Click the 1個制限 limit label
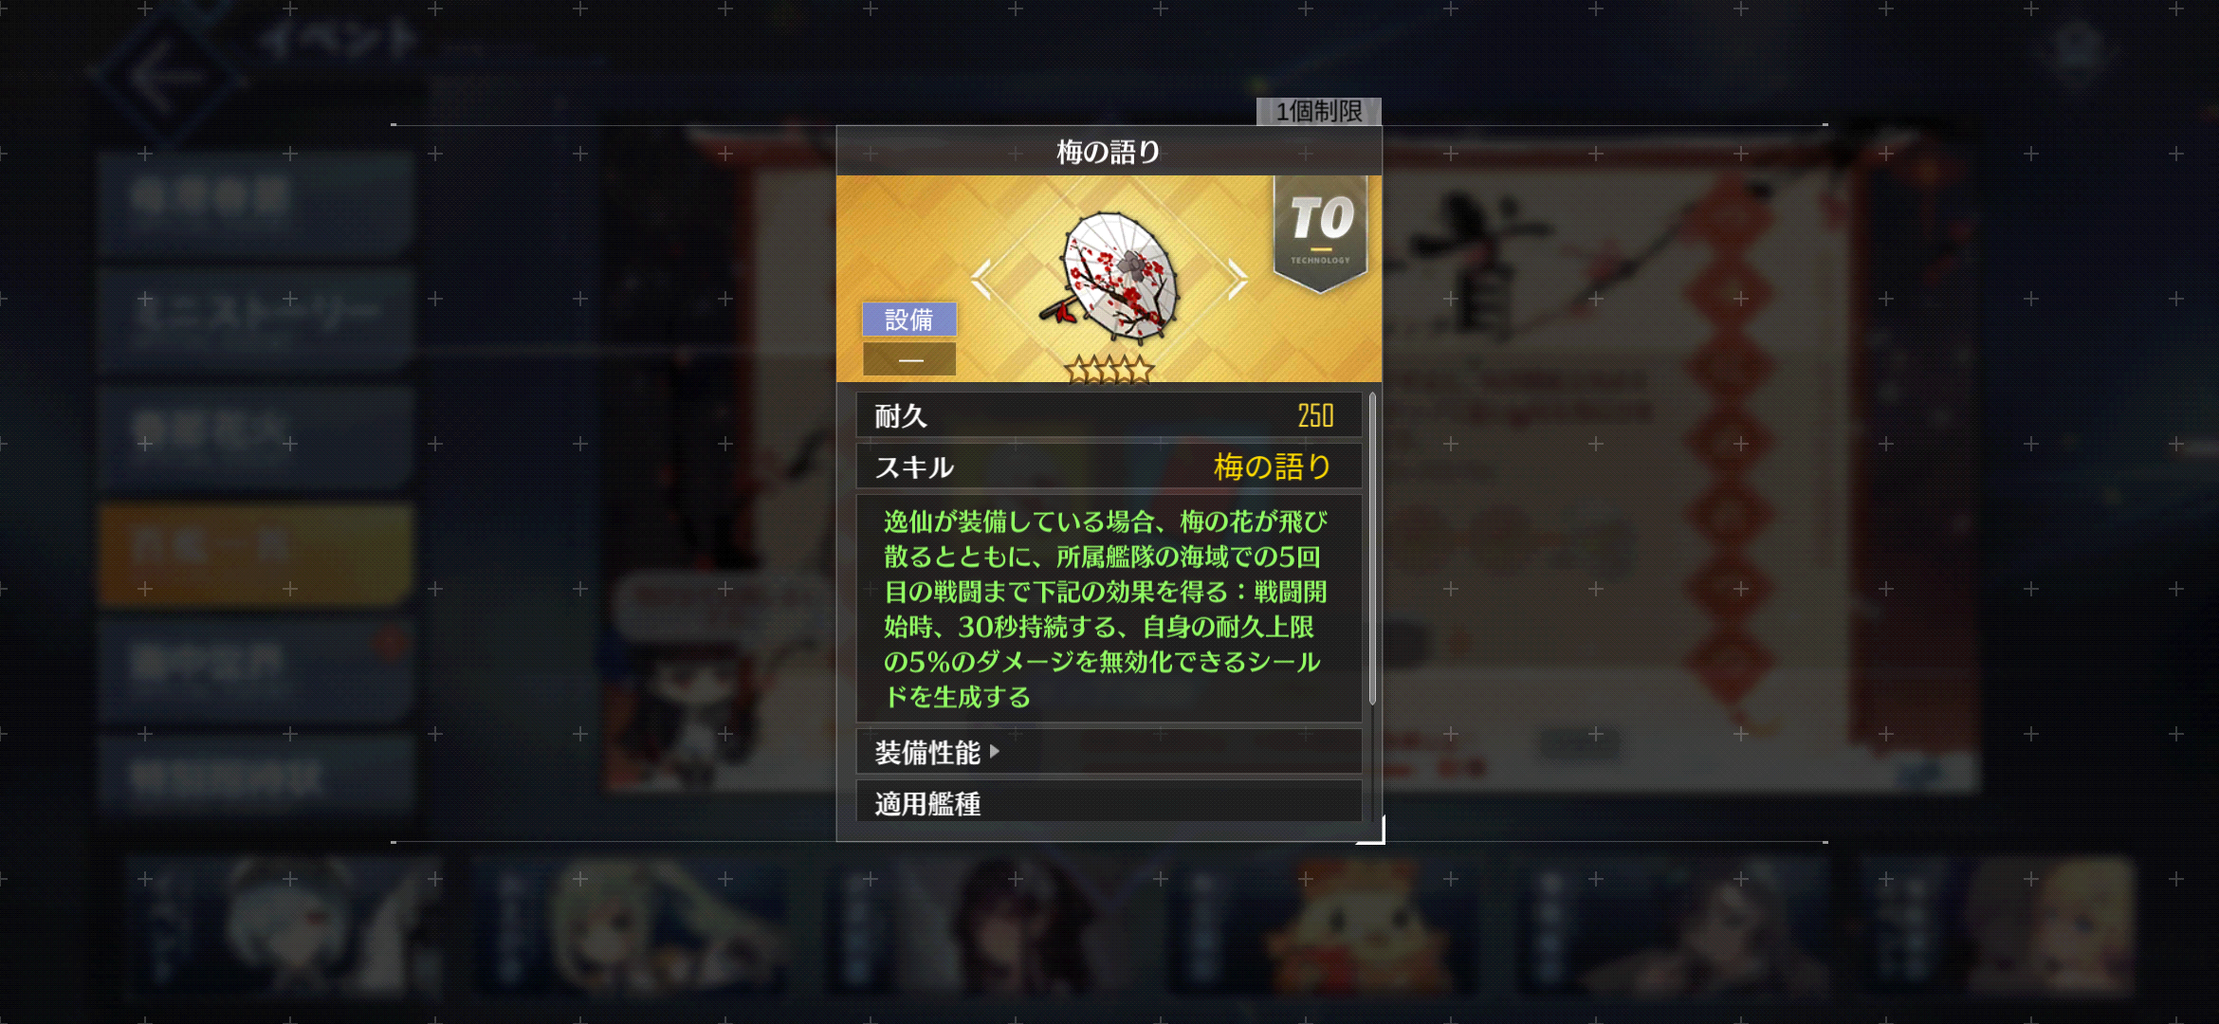 coord(1318,111)
